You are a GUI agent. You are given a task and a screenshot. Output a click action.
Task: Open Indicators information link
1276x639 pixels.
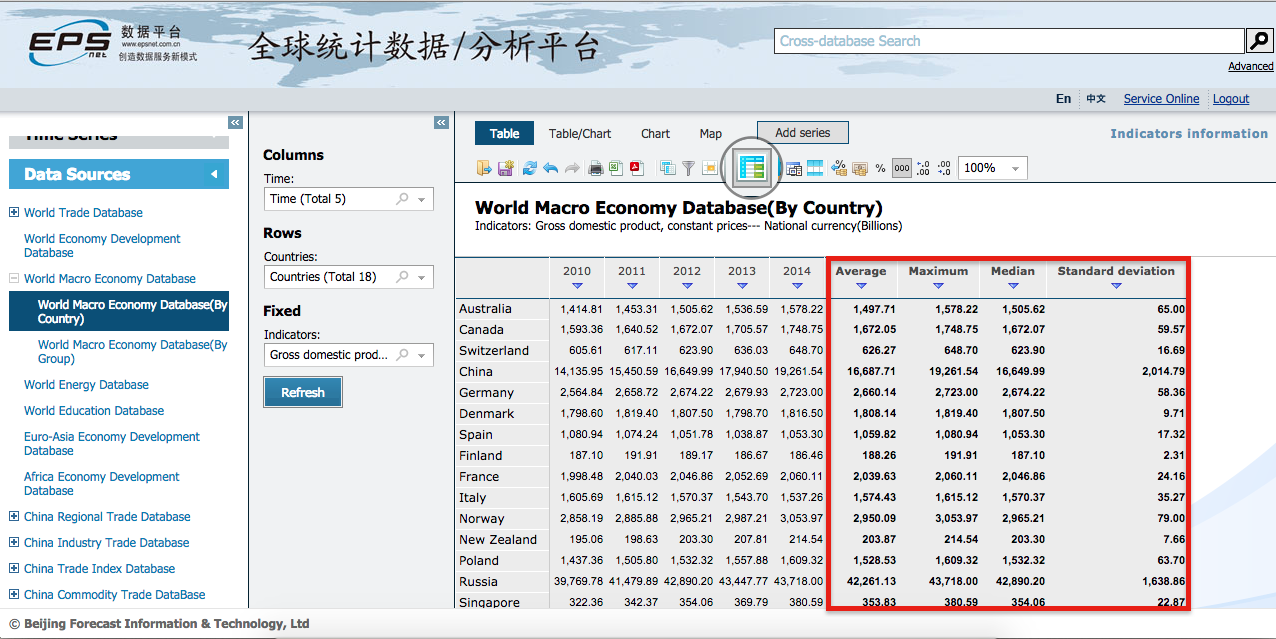point(1189,133)
